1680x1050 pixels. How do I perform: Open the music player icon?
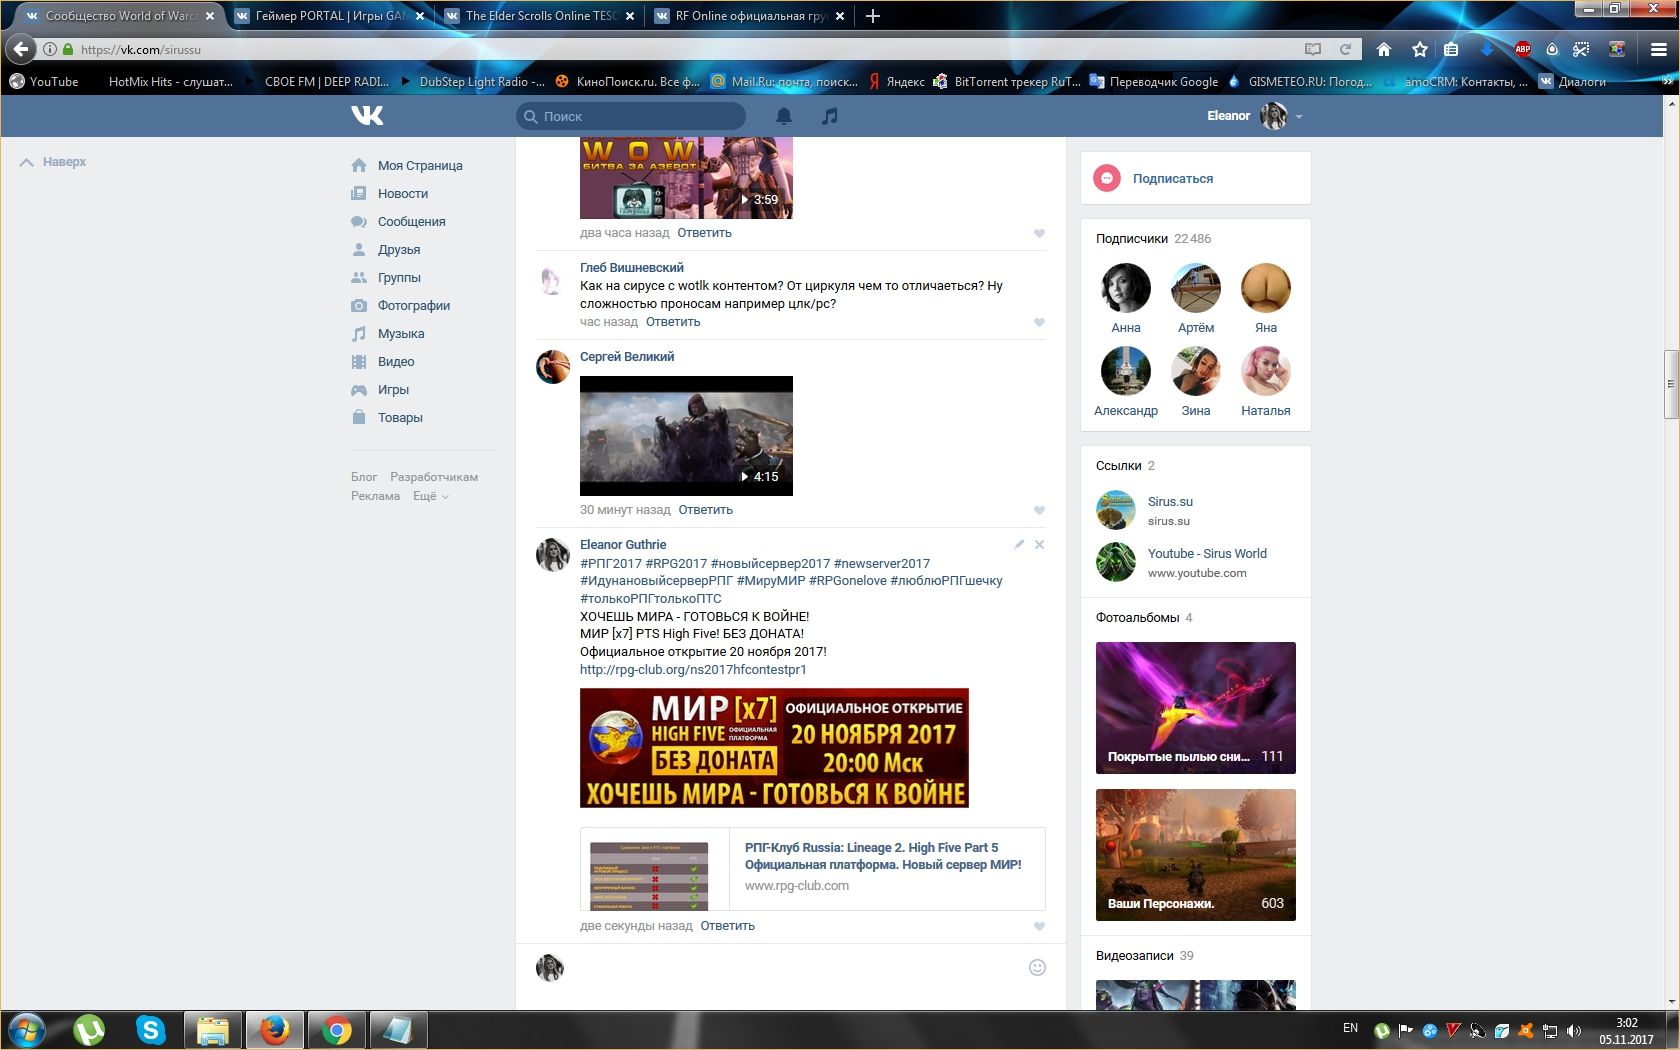click(829, 116)
